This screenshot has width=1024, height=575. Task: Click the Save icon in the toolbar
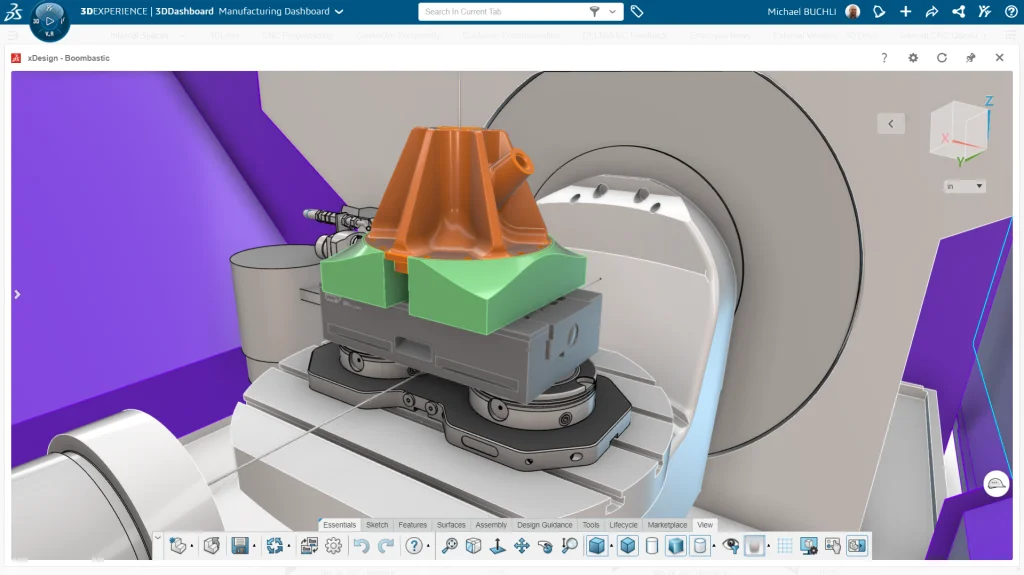click(240, 546)
